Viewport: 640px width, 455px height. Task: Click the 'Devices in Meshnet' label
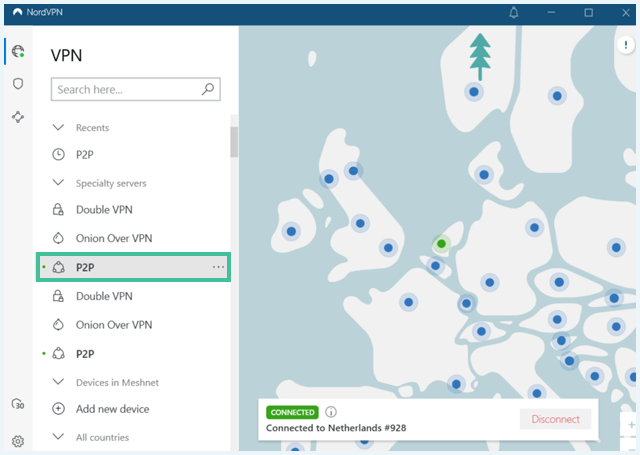click(117, 382)
